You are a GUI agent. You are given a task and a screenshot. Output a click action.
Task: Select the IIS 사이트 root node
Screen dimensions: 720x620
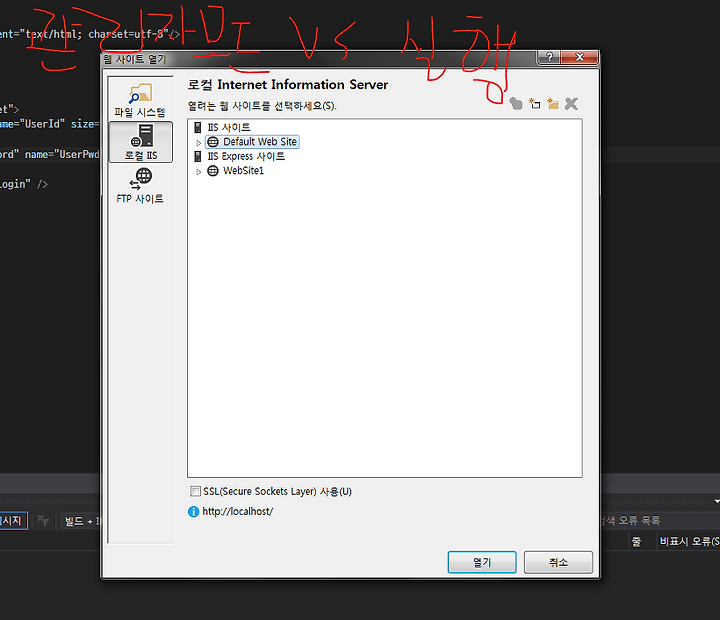point(222,128)
